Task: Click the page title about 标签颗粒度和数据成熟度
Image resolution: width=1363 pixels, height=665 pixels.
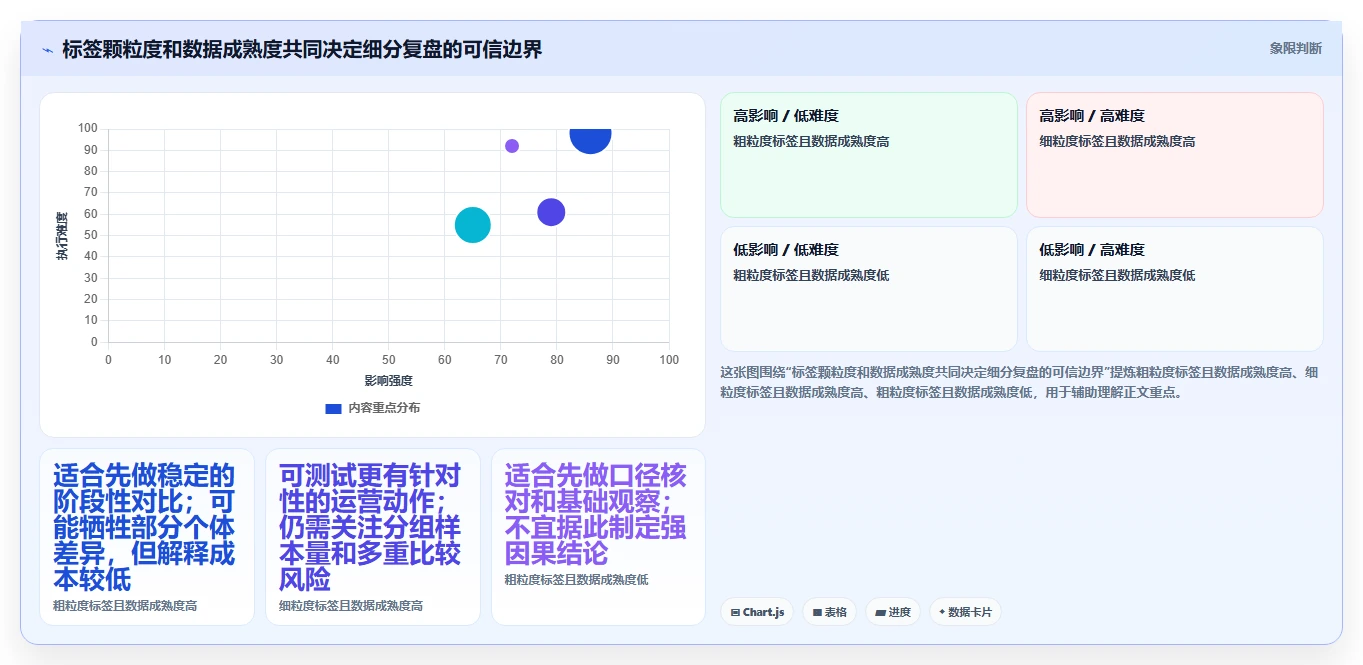Action: (302, 49)
